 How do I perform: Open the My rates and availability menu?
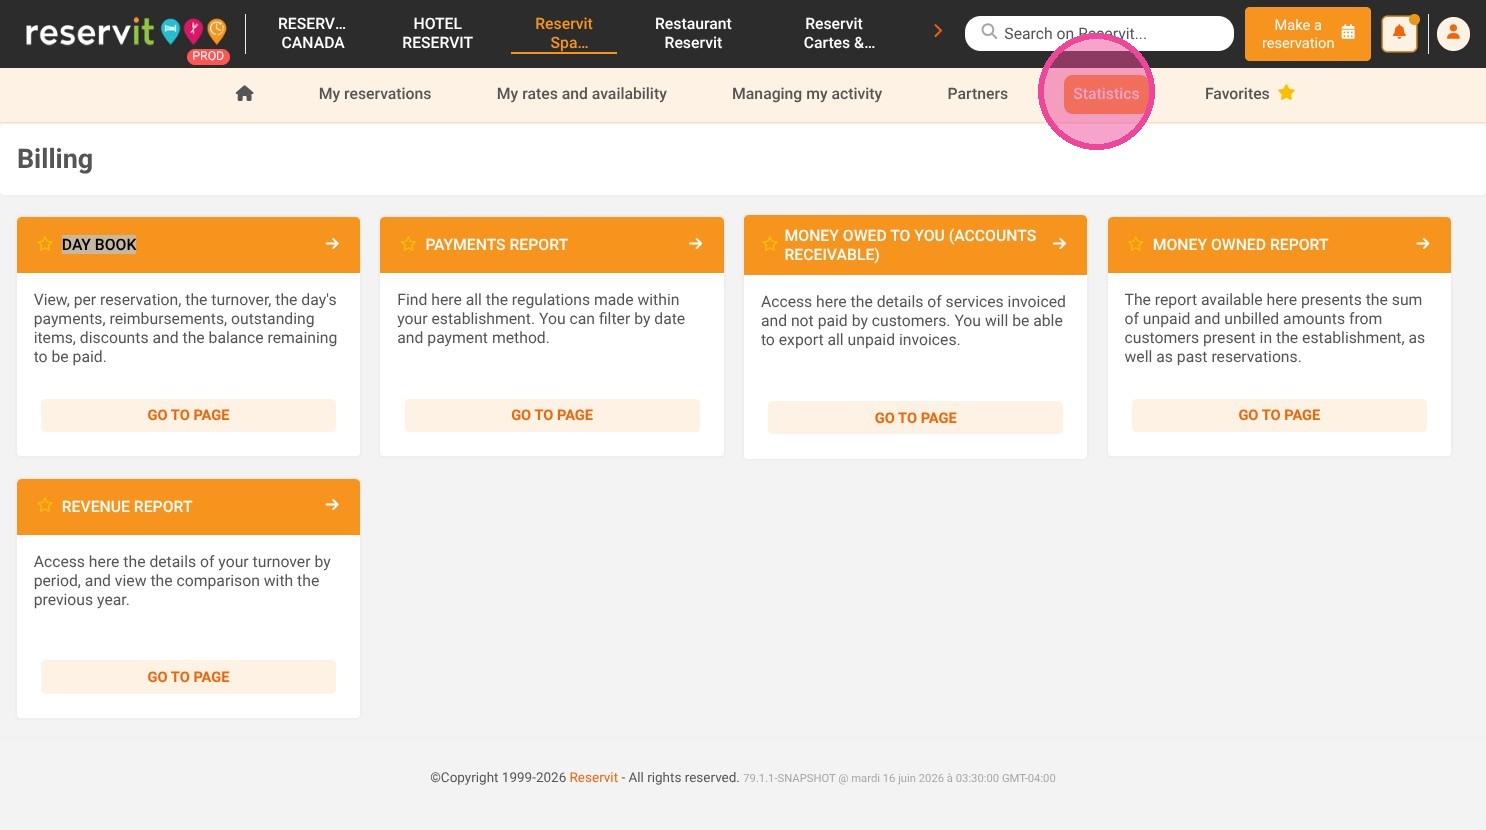[582, 94]
